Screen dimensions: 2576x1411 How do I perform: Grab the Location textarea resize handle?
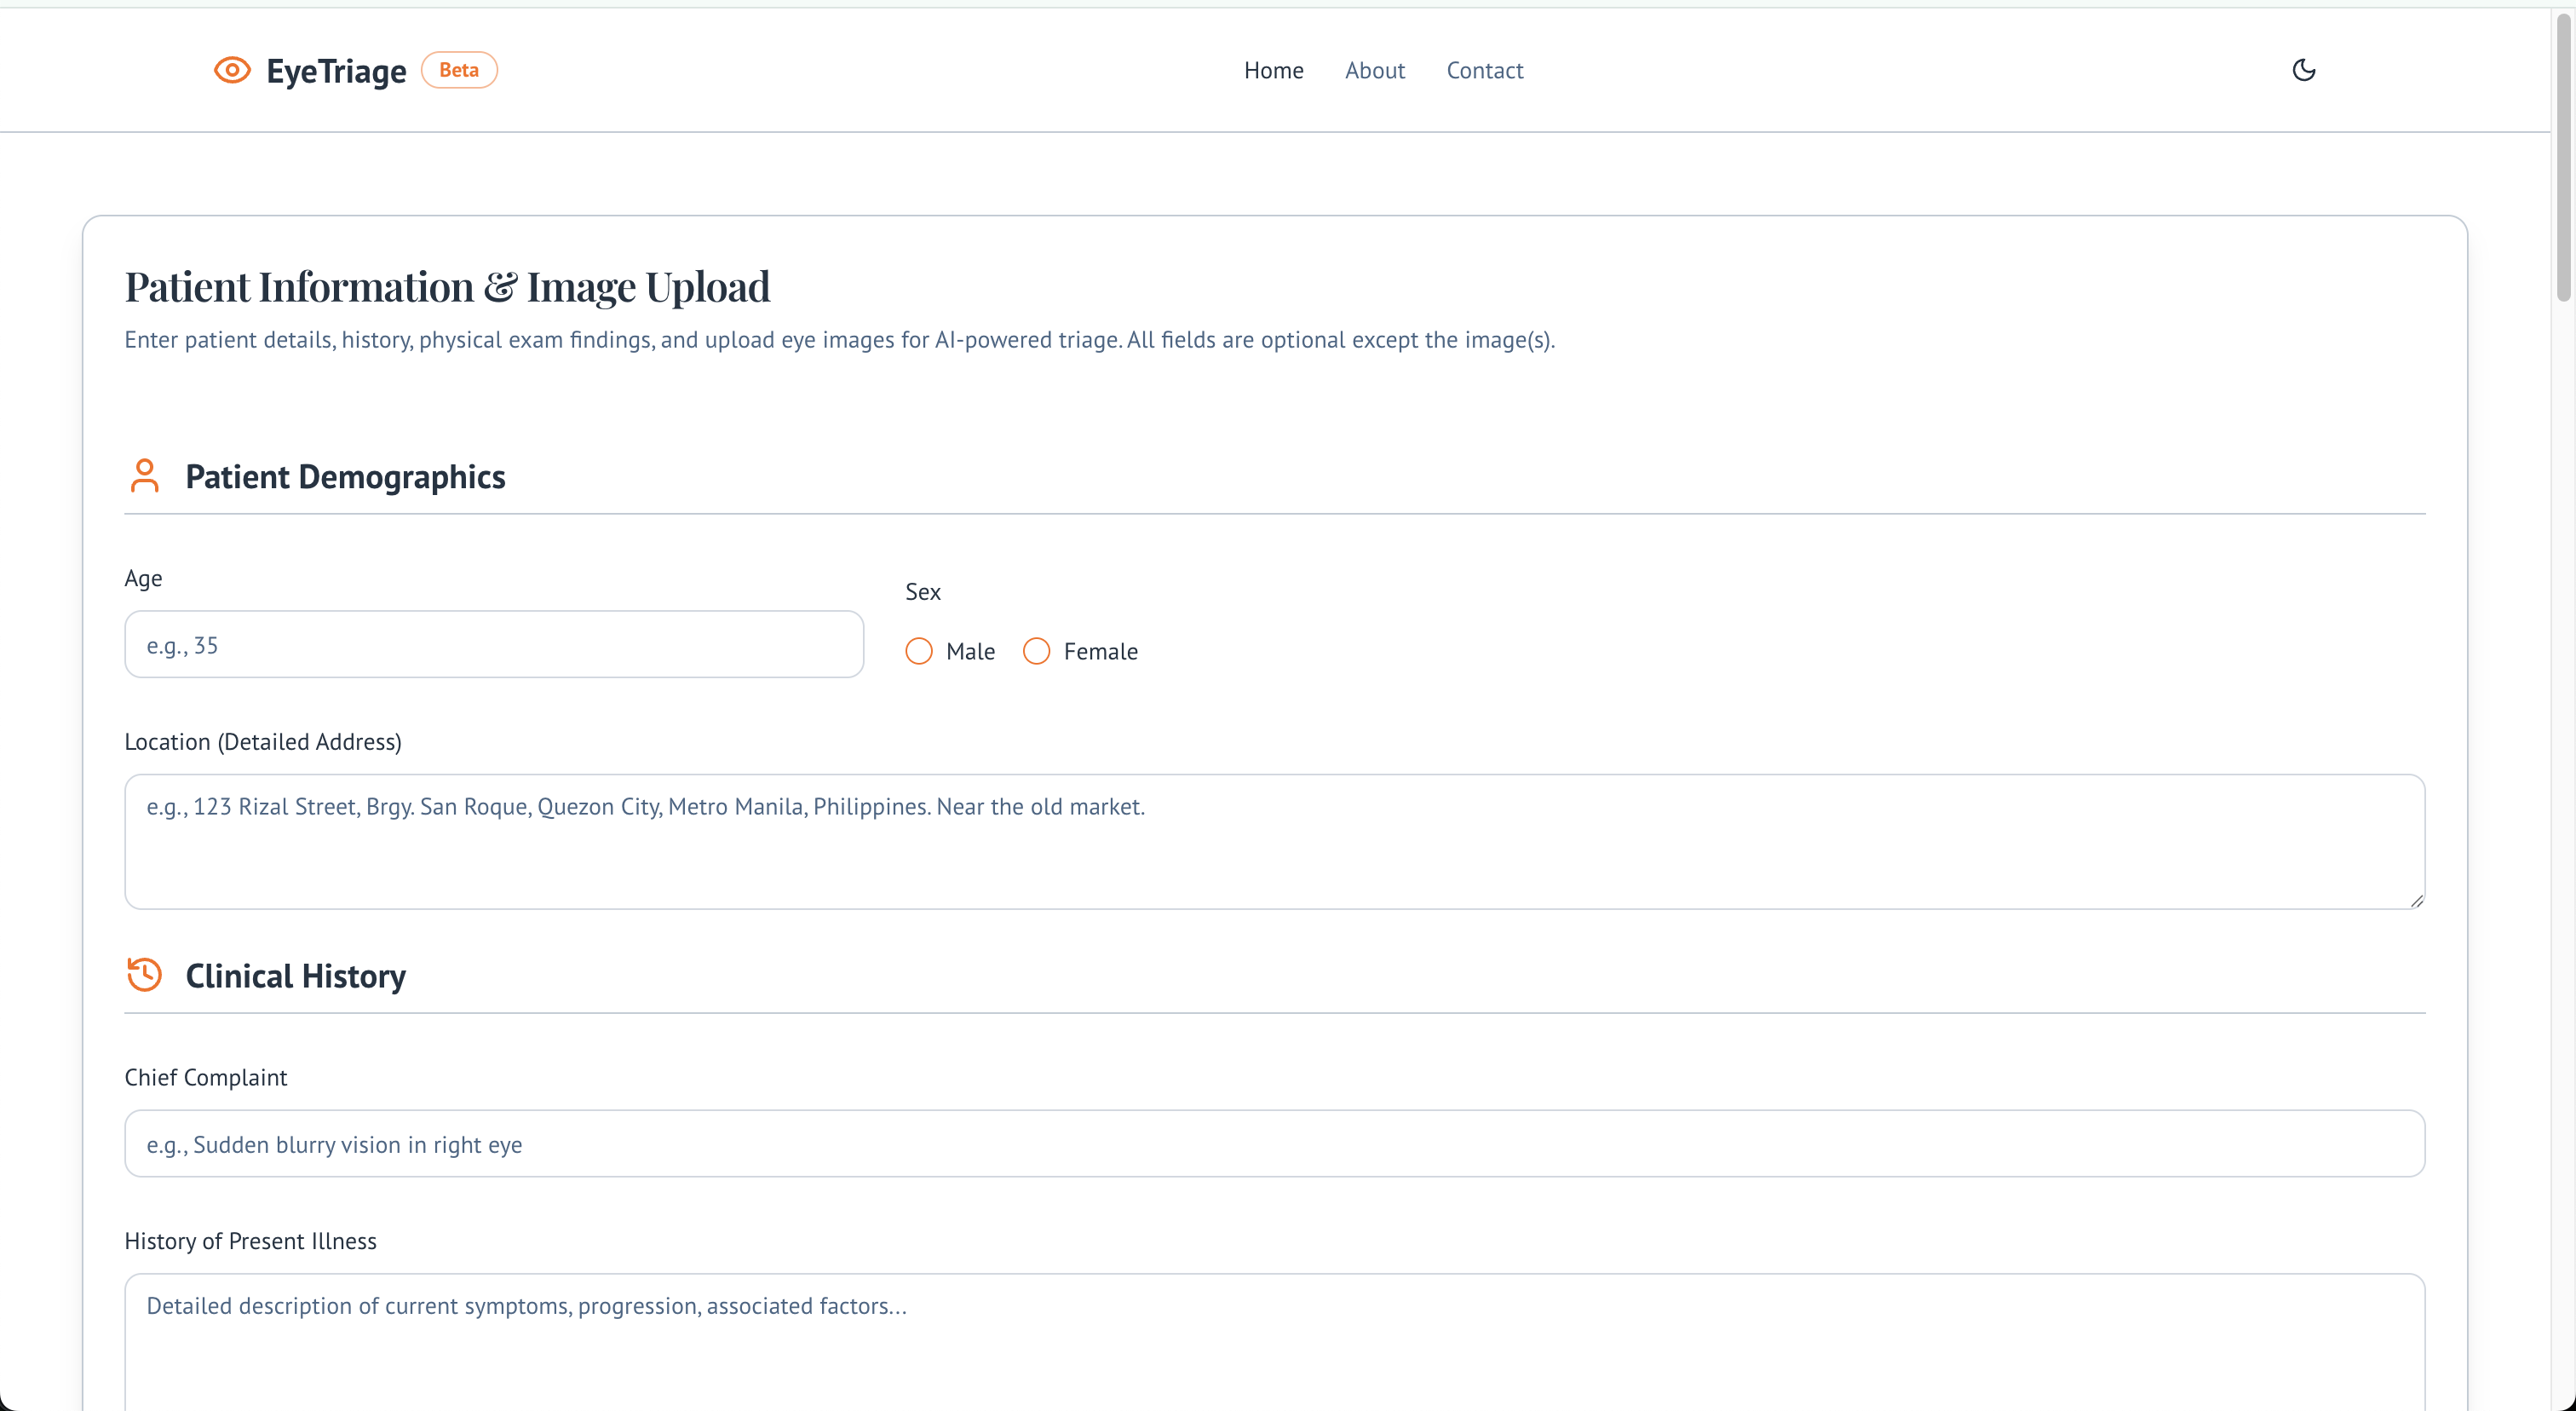2416,900
